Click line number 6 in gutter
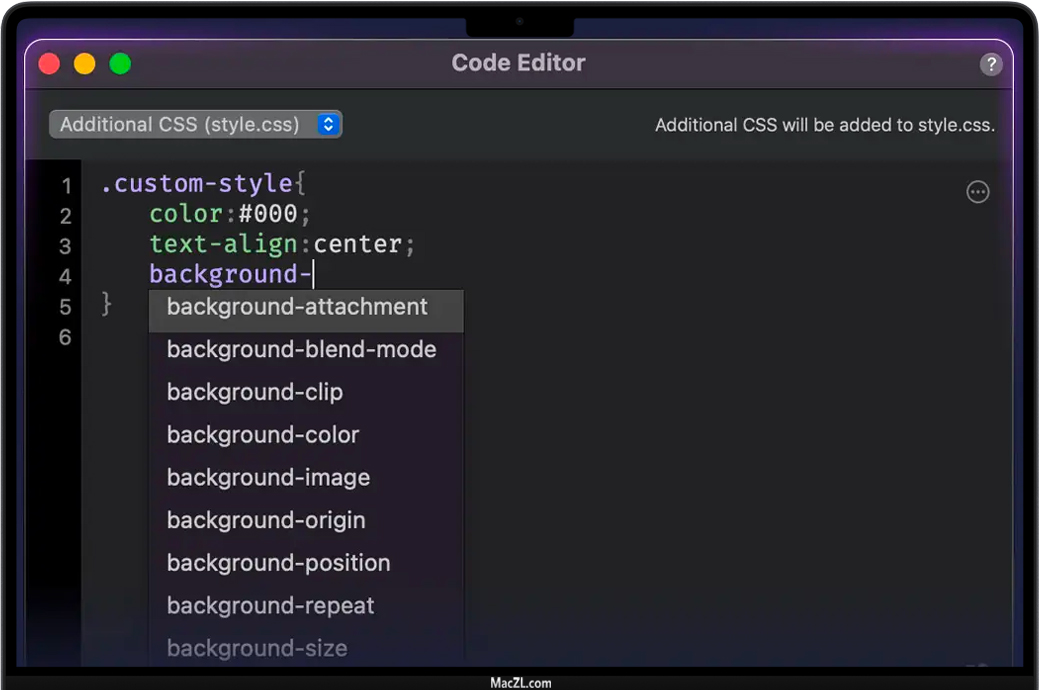The height and width of the screenshot is (690, 1040). (x=66, y=338)
